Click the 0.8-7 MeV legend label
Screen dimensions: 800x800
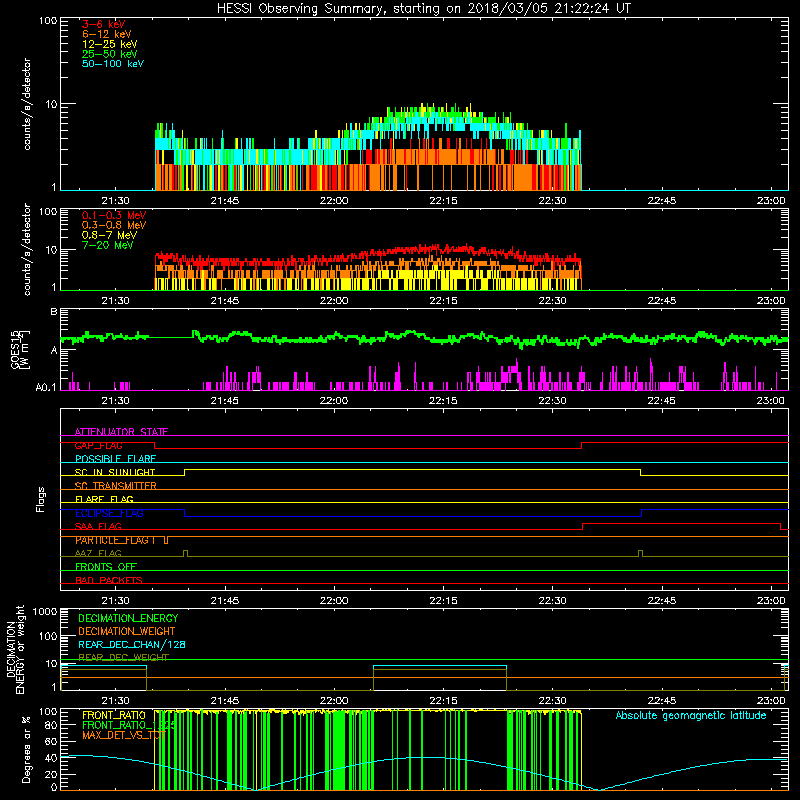pyautogui.click(x=109, y=236)
